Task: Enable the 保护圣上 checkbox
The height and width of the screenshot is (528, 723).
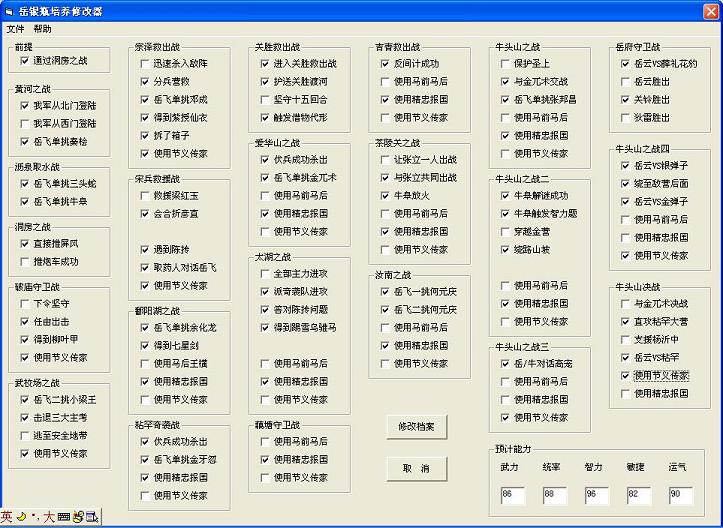Action: pyautogui.click(x=506, y=63)
